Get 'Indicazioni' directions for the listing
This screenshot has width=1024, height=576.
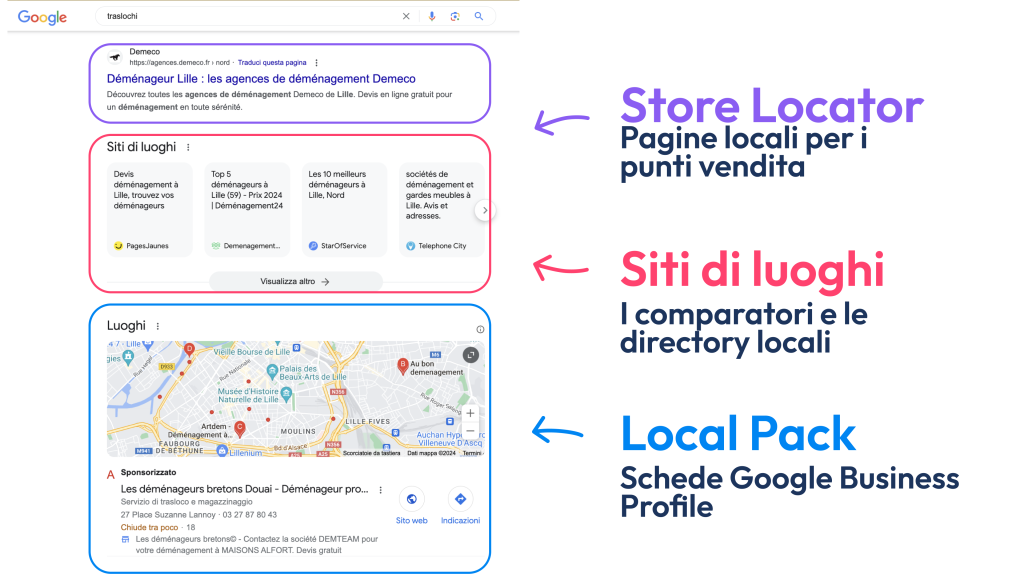click(460, 506)
